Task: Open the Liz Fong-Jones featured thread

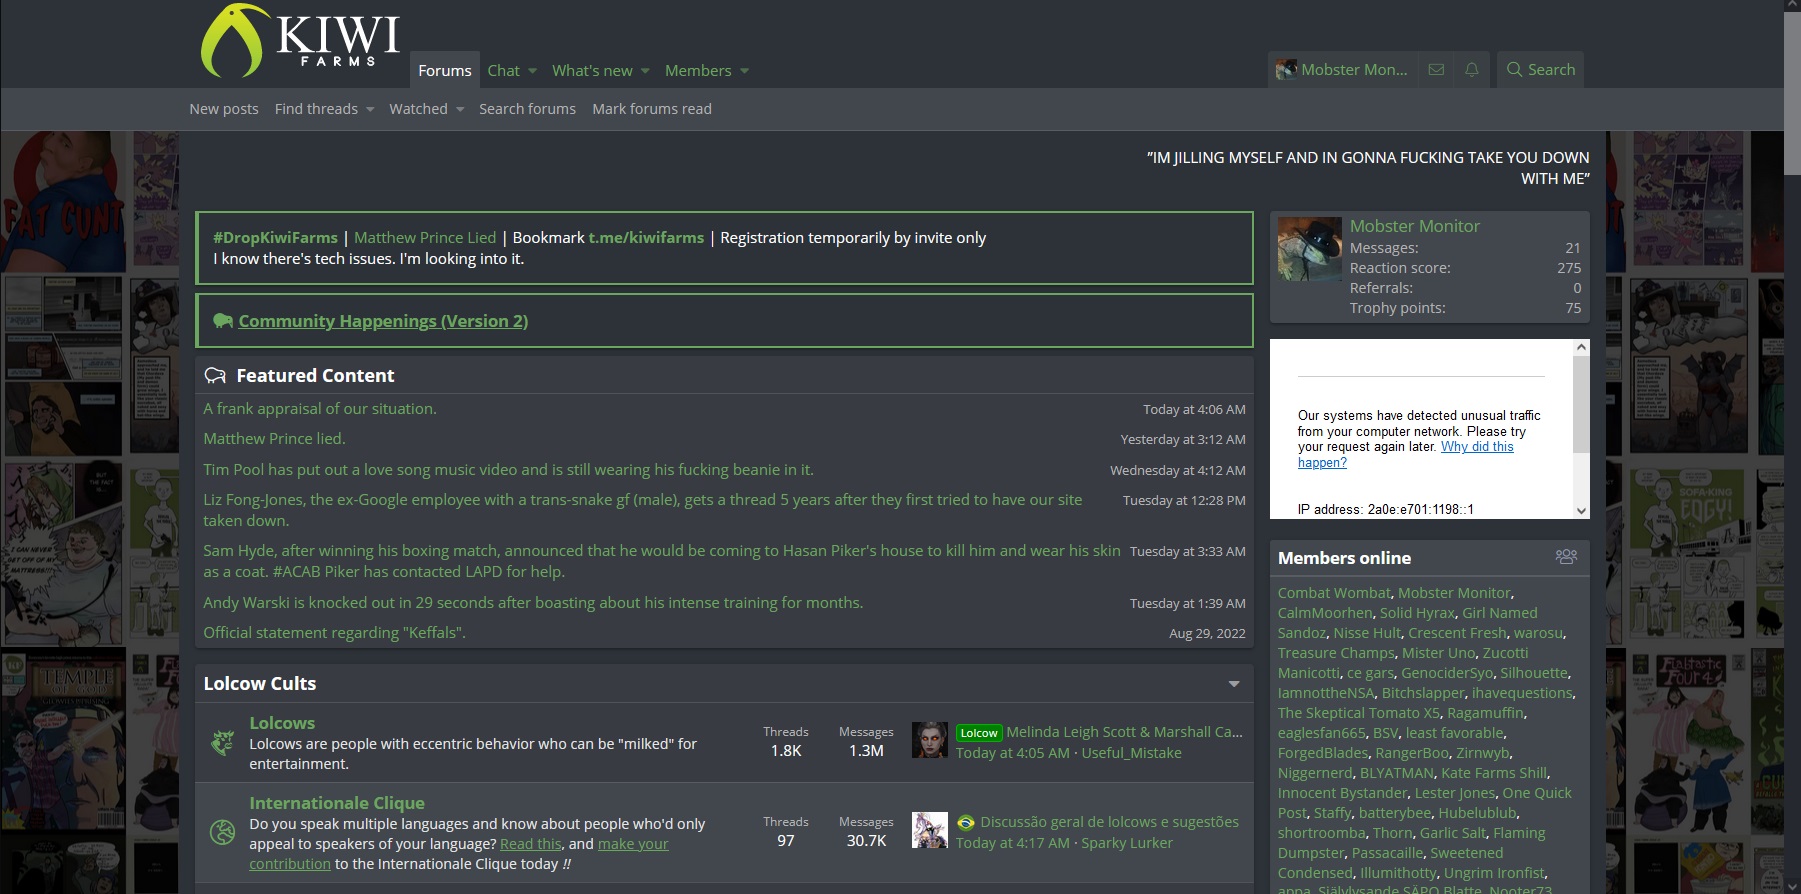Action: (642, 510)
